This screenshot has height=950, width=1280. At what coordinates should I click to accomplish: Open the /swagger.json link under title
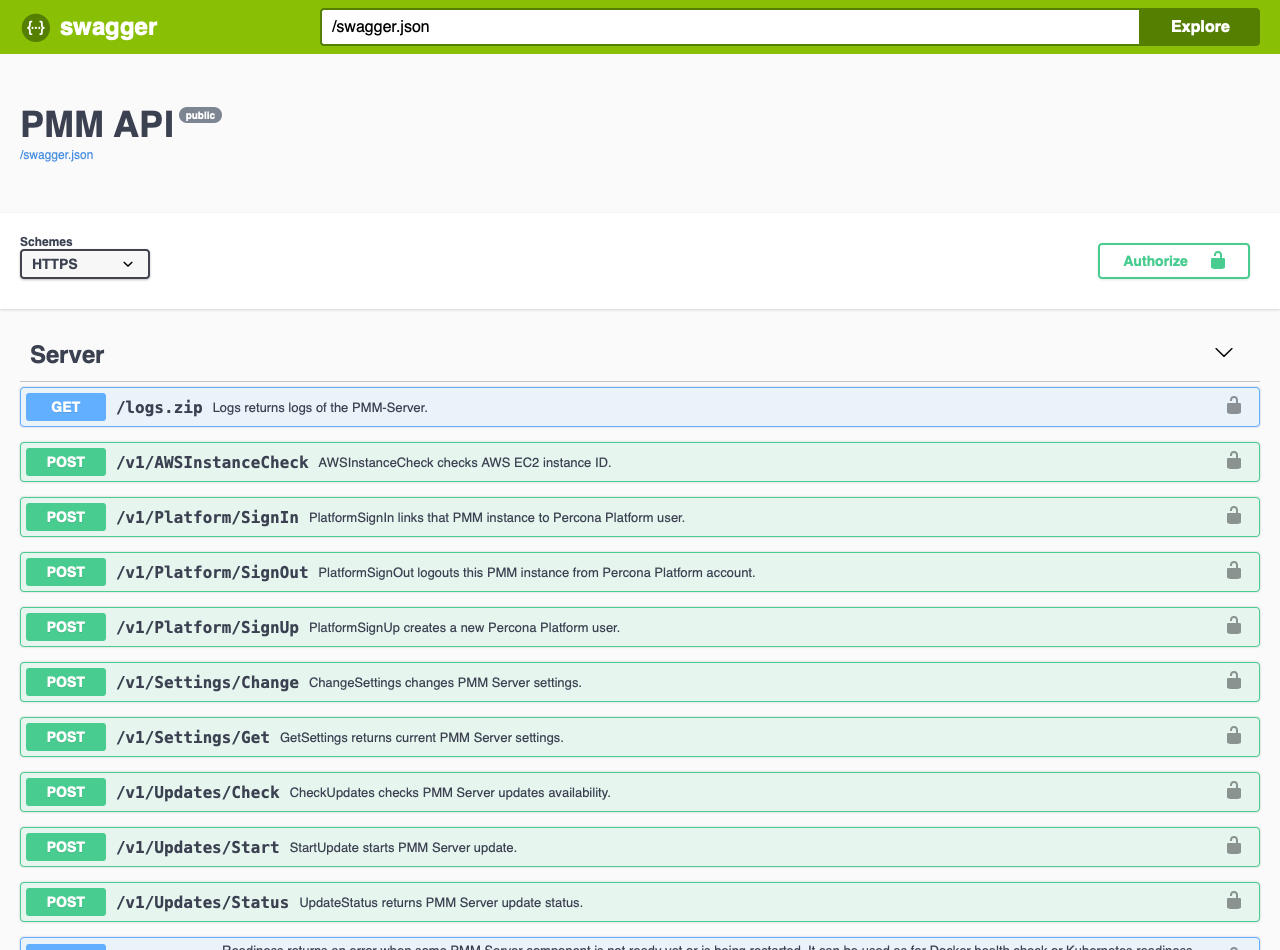coord(57,155)
